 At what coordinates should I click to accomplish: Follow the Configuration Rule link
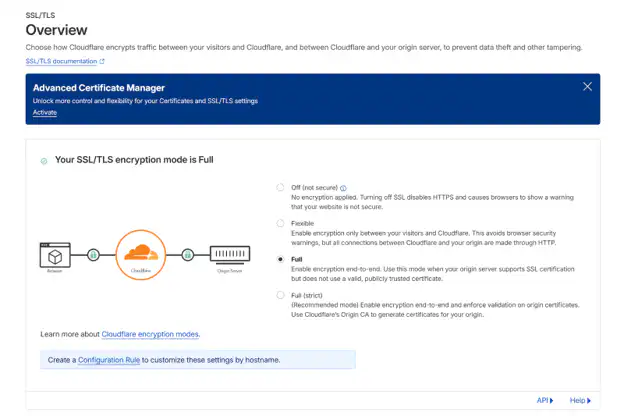[108, 359]
